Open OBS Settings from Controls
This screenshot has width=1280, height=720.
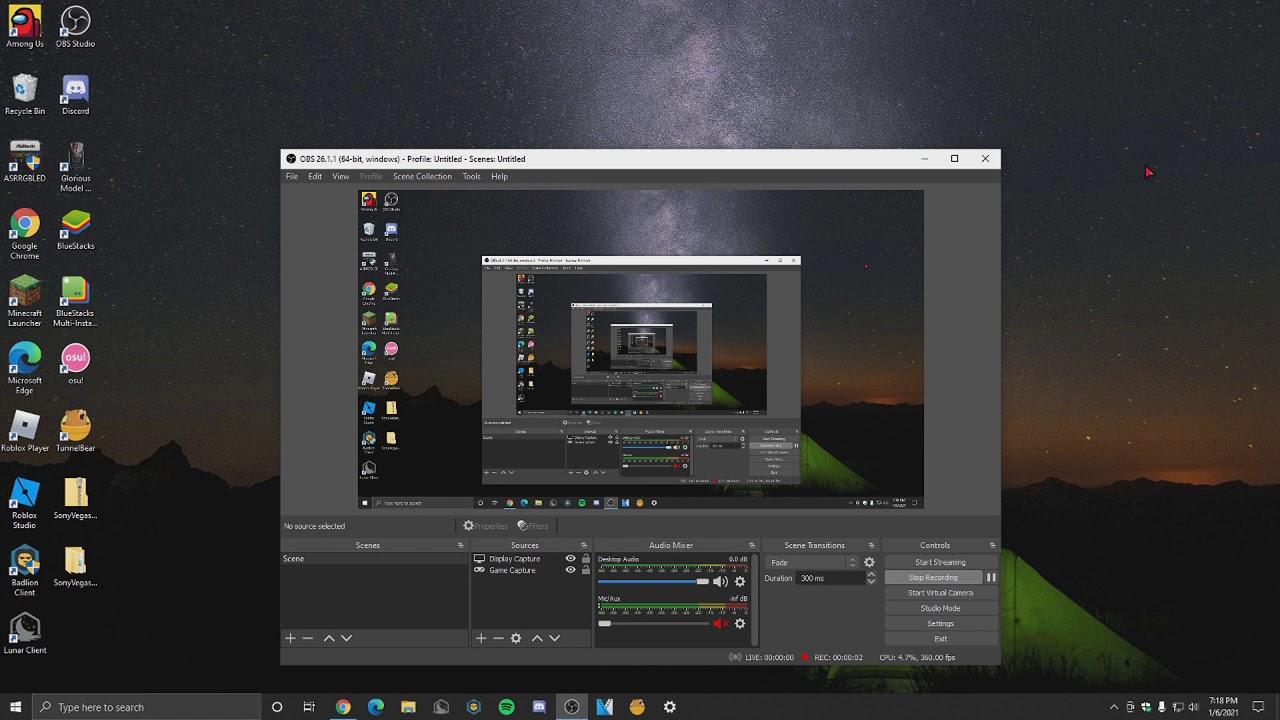click(x=940, y=623)
